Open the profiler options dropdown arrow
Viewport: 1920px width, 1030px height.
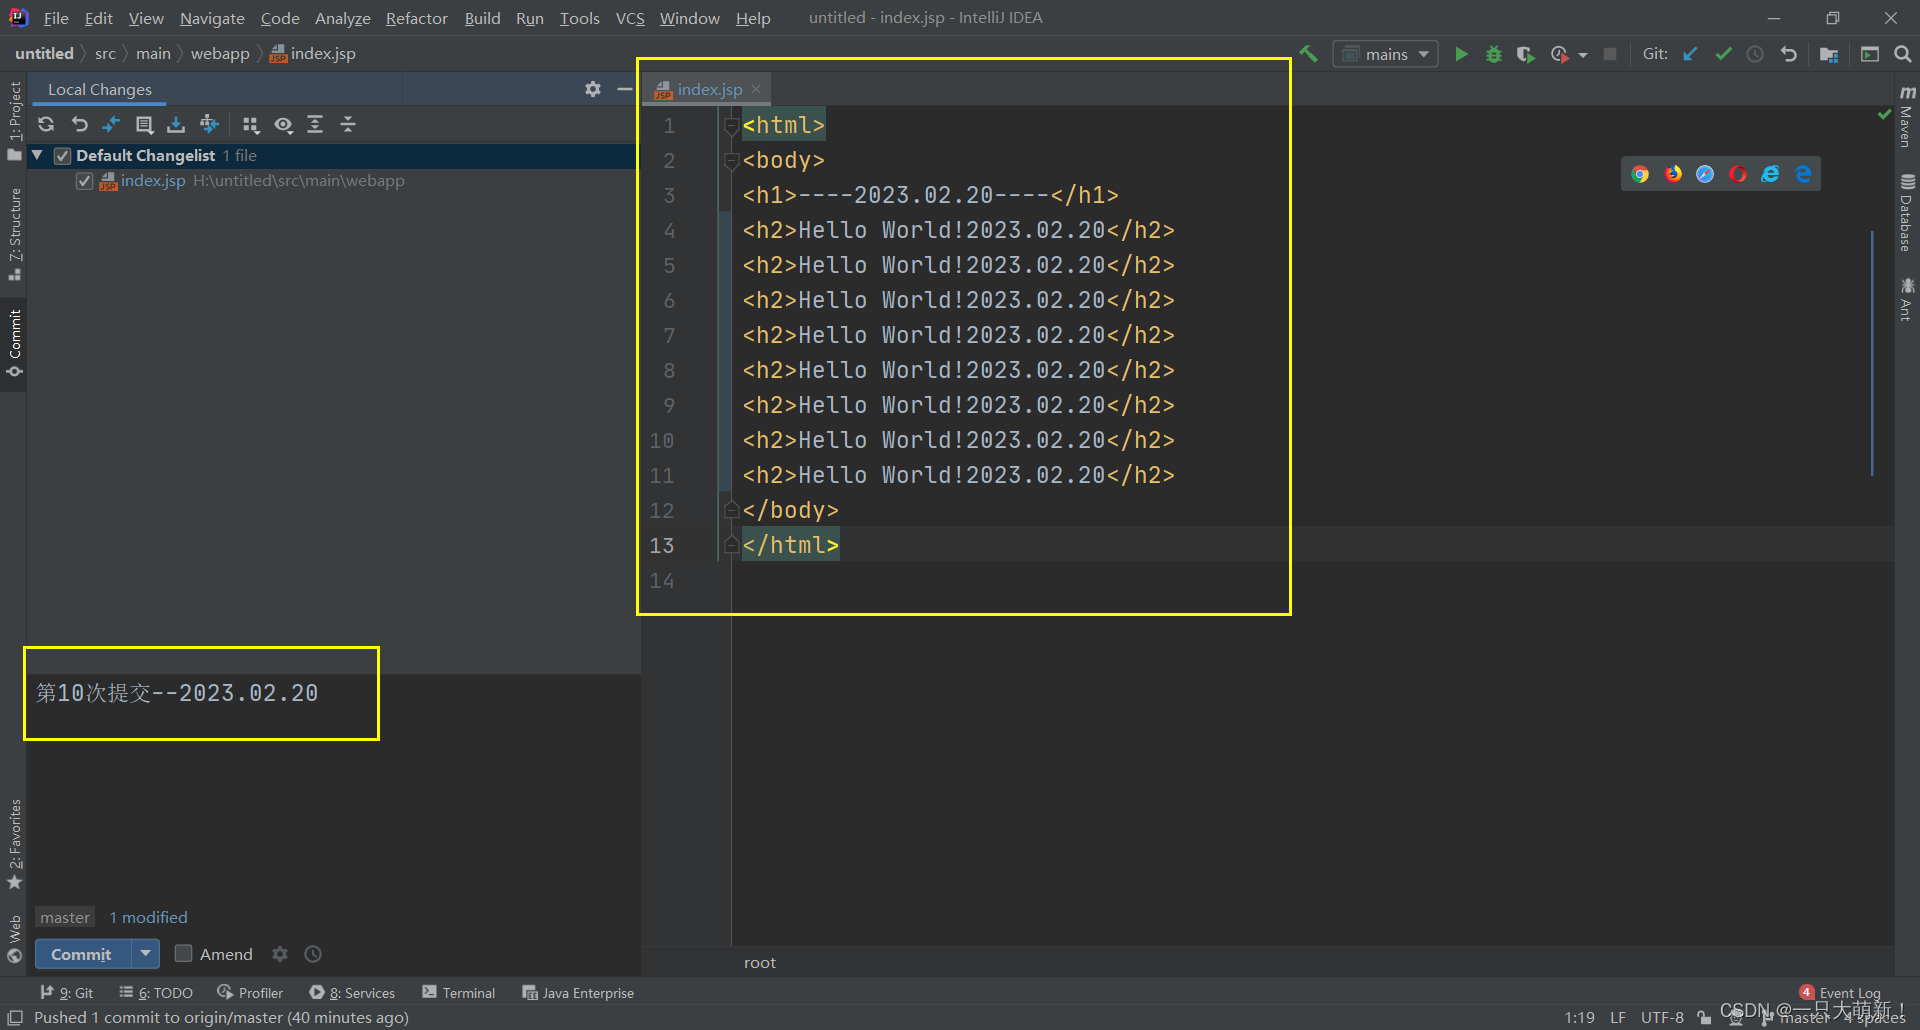click(1583, 55)
